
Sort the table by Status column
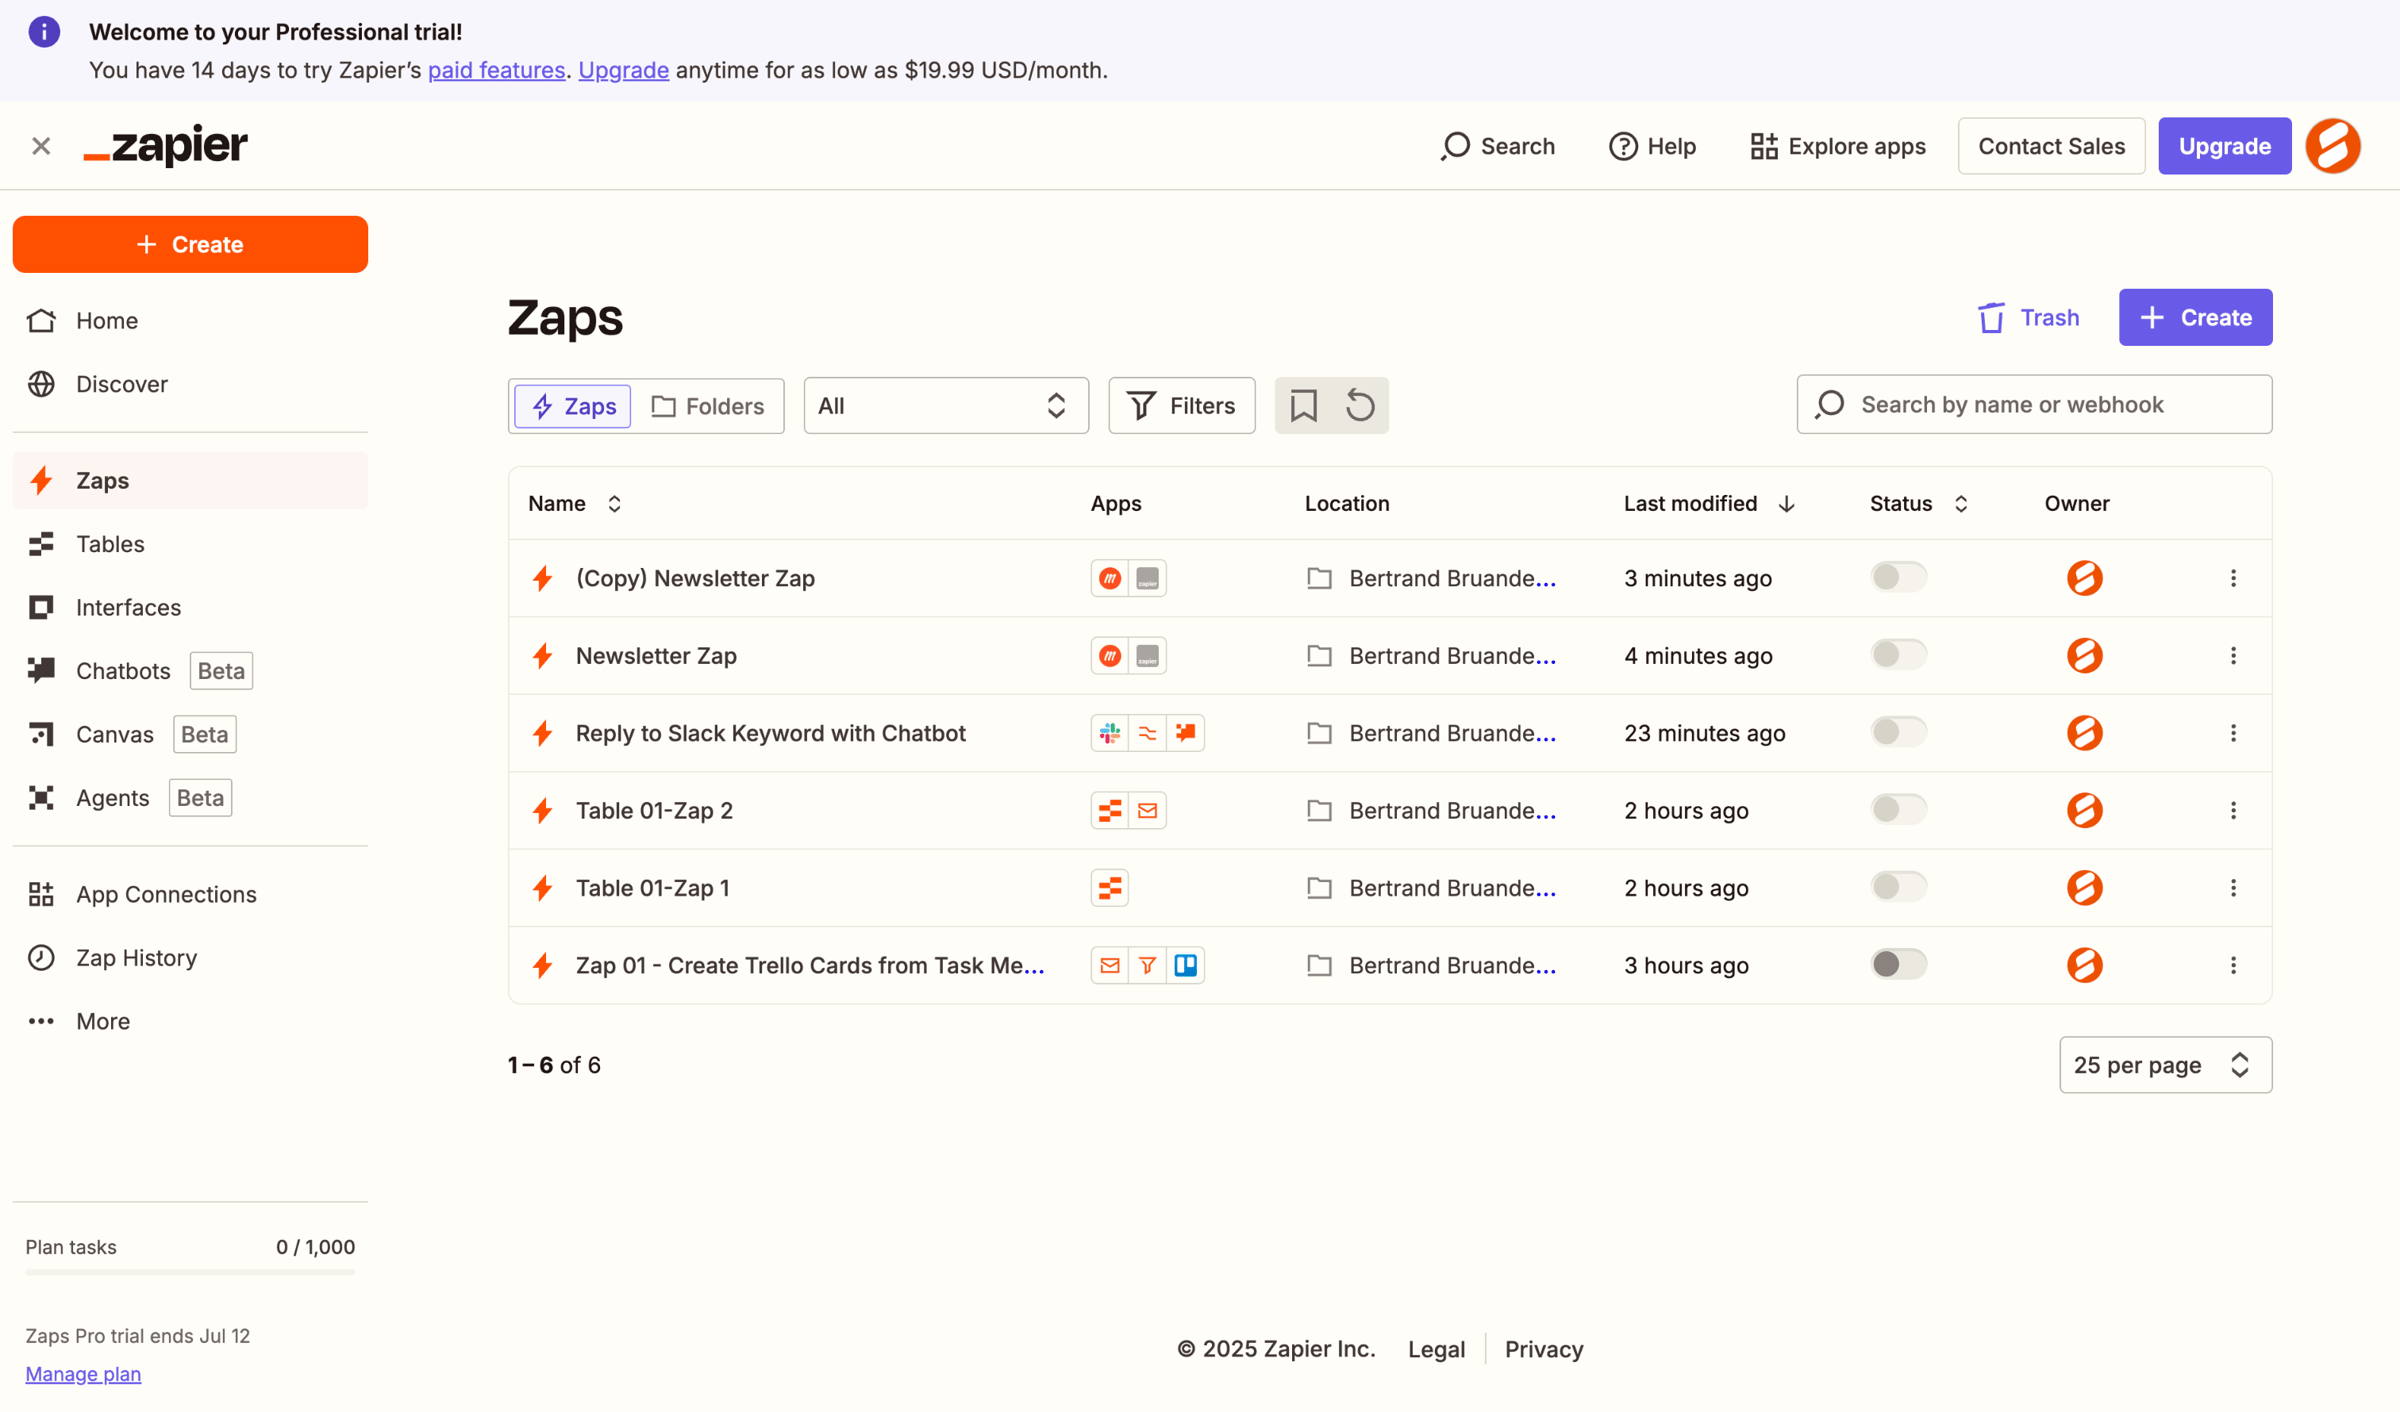pyautogui.click(x=1918, y=503)
